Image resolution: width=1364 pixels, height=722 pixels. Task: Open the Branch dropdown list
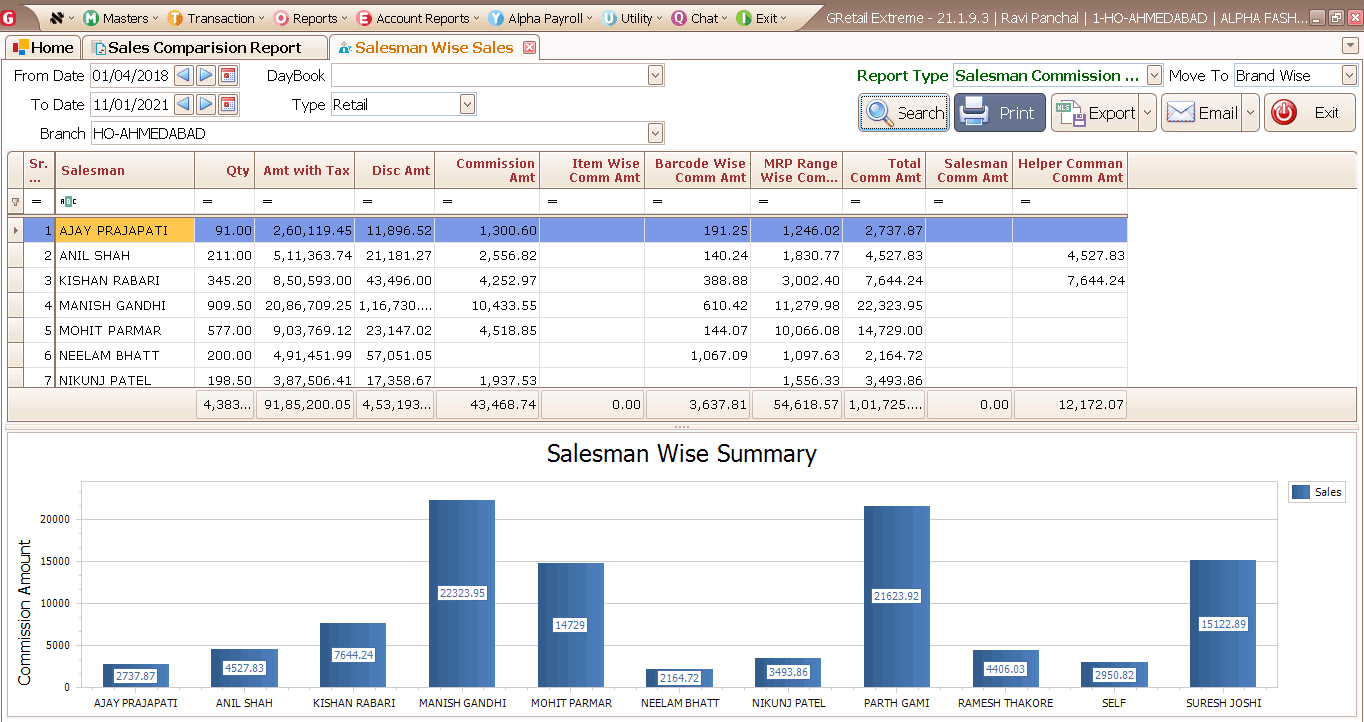655,133
